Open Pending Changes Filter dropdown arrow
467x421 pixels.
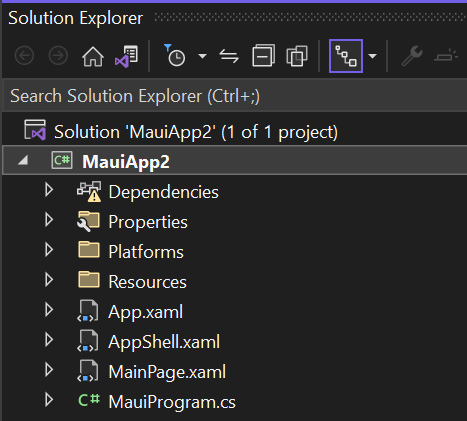coord(202,56)
